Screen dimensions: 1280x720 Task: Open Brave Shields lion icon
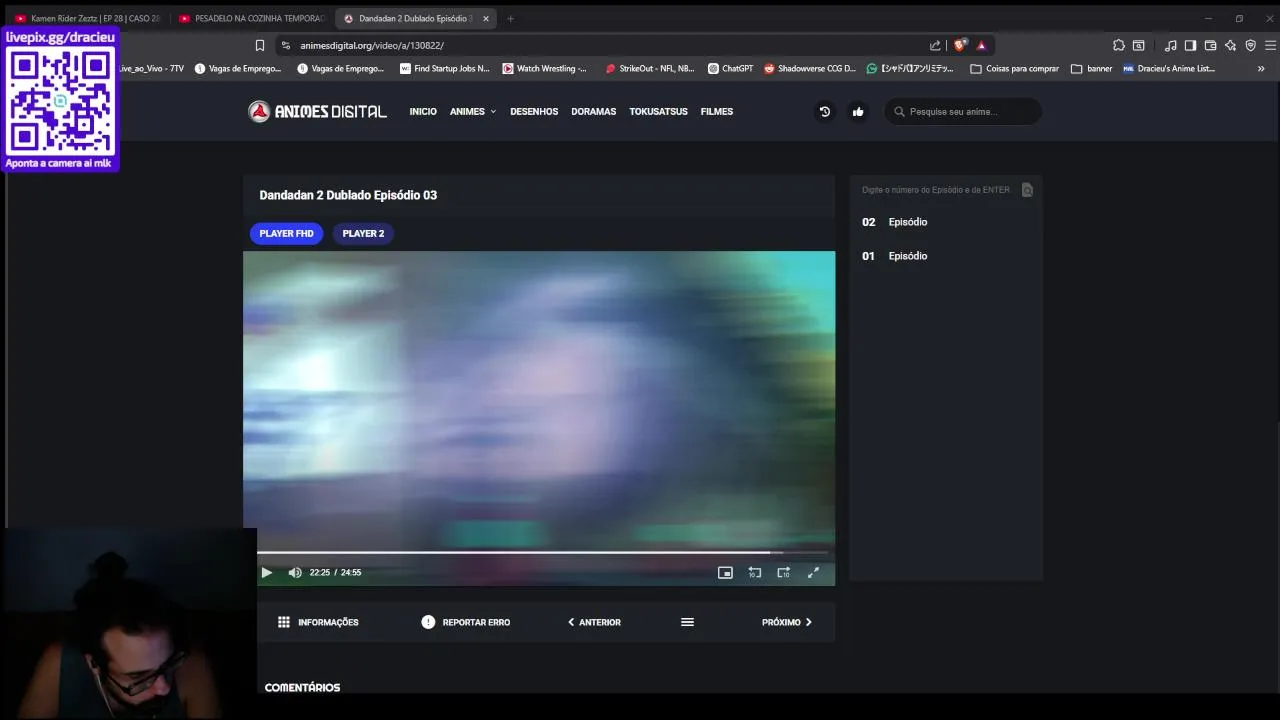click(961, 45)
